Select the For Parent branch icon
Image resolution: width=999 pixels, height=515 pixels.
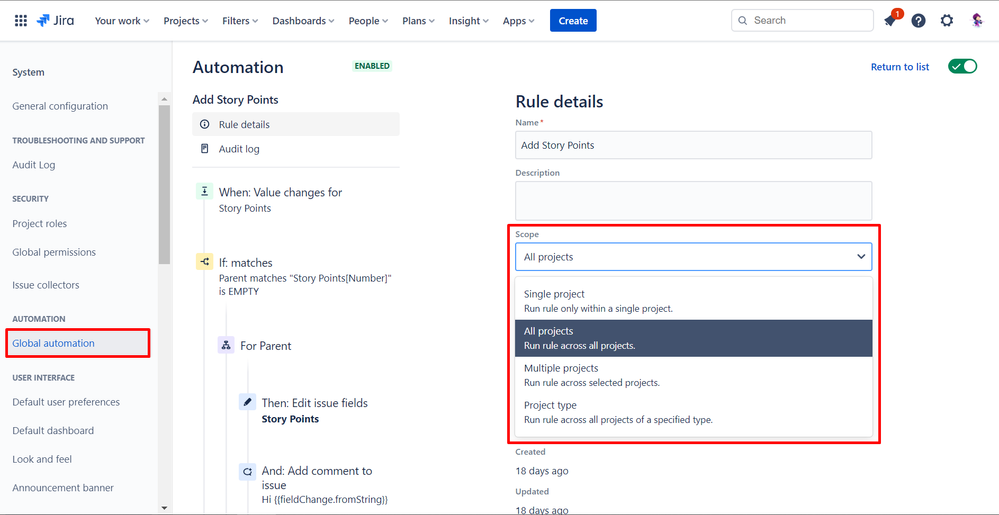coord(226,345)
